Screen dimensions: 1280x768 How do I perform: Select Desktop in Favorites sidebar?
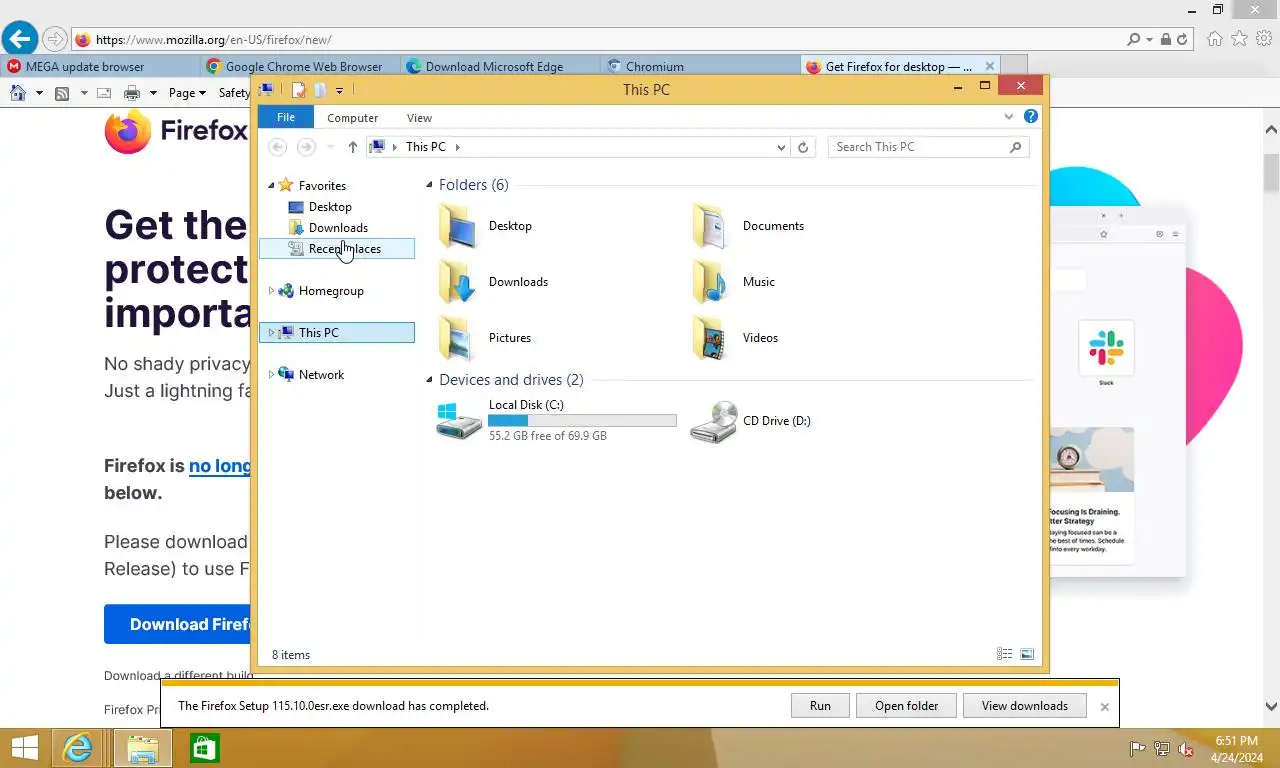(329, 207)
